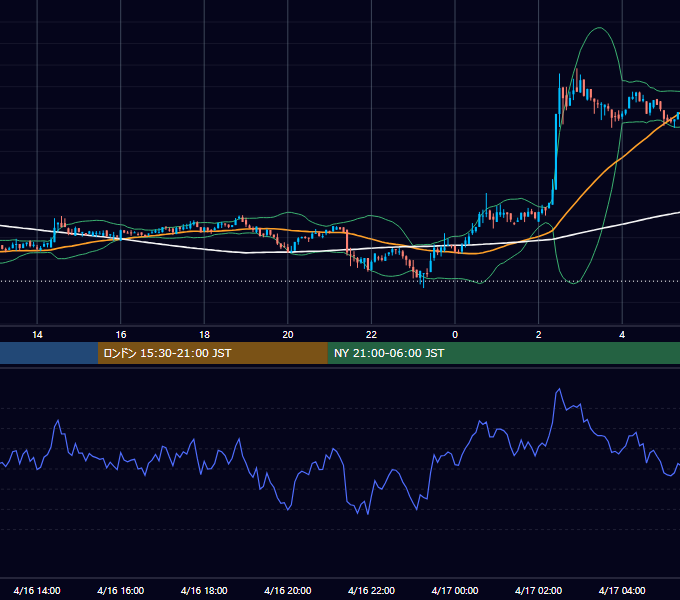Click the 14 hour label on price chart axis
The width and height of the screenshot is (680, 600).
tap(37, 335)
